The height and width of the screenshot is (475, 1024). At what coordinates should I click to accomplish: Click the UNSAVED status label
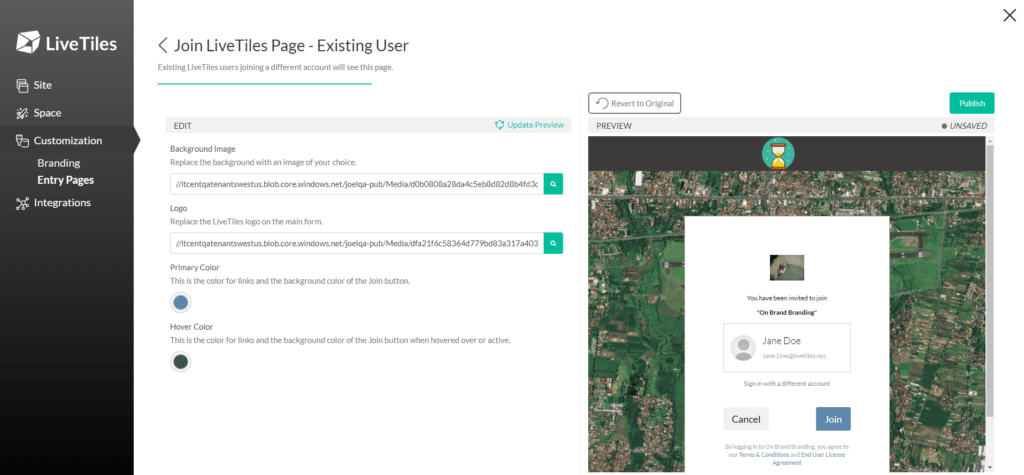[x=965, y=125]
